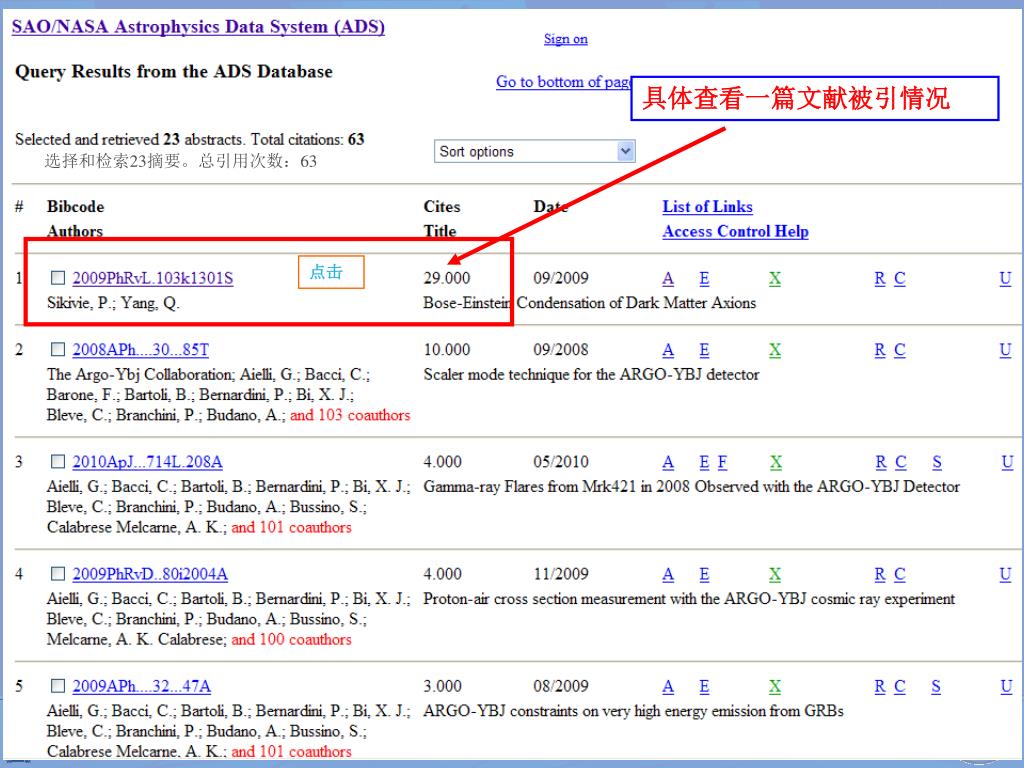The width and height of the screenshot is (1024, 768).
Task: Click the A abstract link for Bose-Einstein Condensation paper
Action: click(x=668, y=279)
